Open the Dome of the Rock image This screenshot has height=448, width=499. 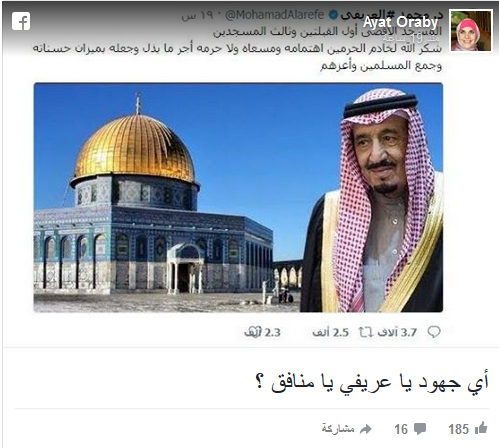coord(238,197)
